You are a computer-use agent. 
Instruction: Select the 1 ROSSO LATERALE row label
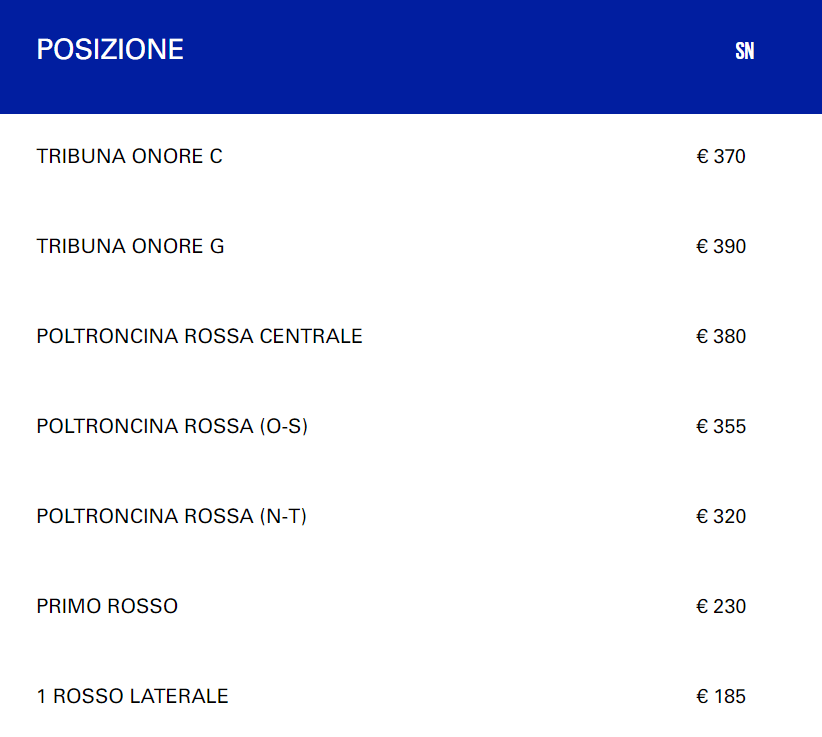tap(132, 697)
